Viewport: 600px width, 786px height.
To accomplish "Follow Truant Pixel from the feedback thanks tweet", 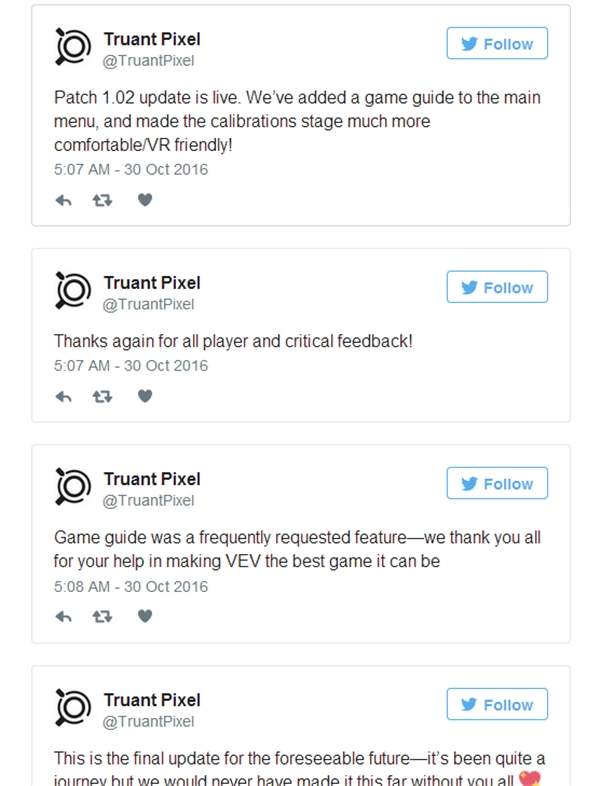I will (497, 287).
